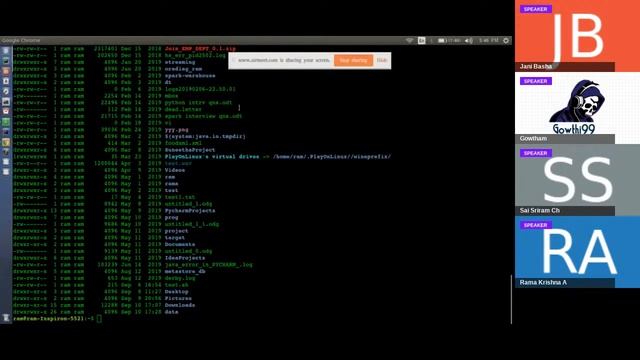Click the green icon in Ubuntu launcher
Image resolution: width=640 pixels, height=360 pixels.
click(6, 122)
